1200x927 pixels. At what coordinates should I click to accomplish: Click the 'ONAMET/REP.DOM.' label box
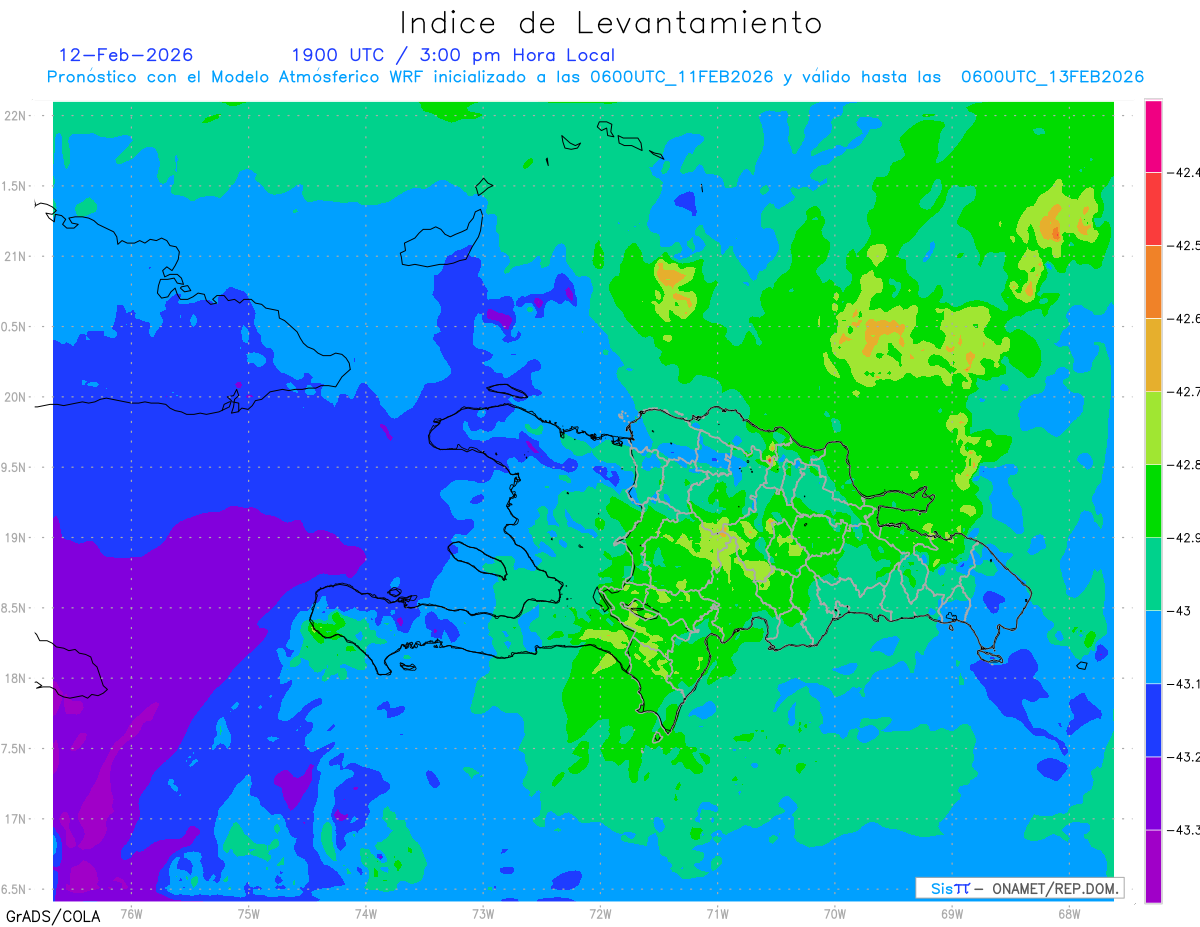(x=1019, y=888)
